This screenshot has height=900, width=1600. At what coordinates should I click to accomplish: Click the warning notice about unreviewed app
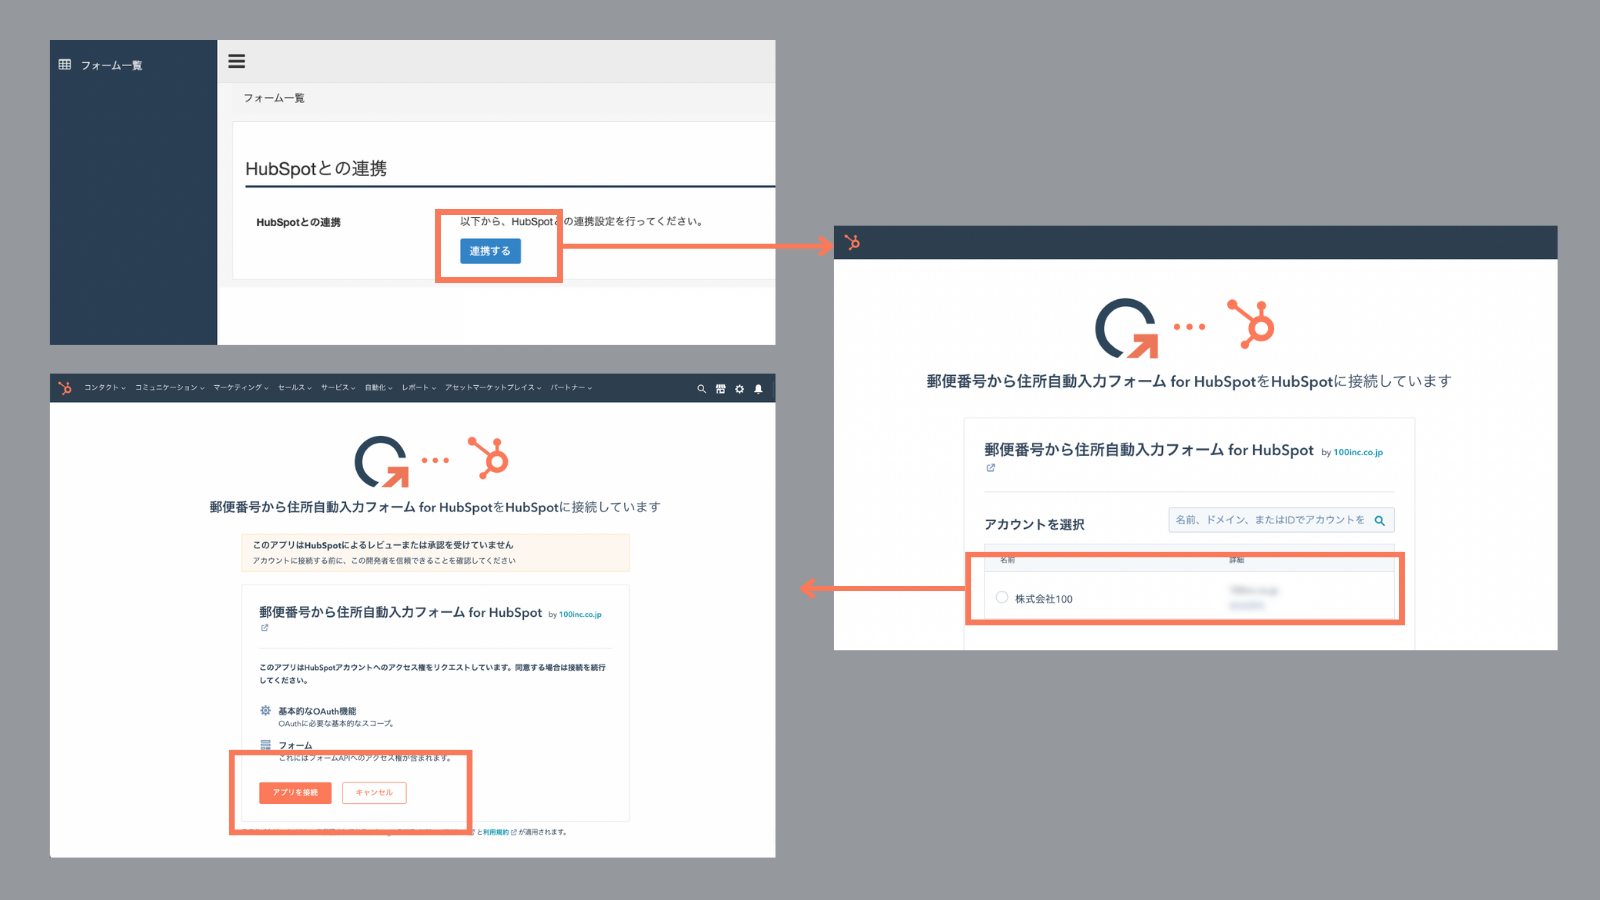(435, 552)
